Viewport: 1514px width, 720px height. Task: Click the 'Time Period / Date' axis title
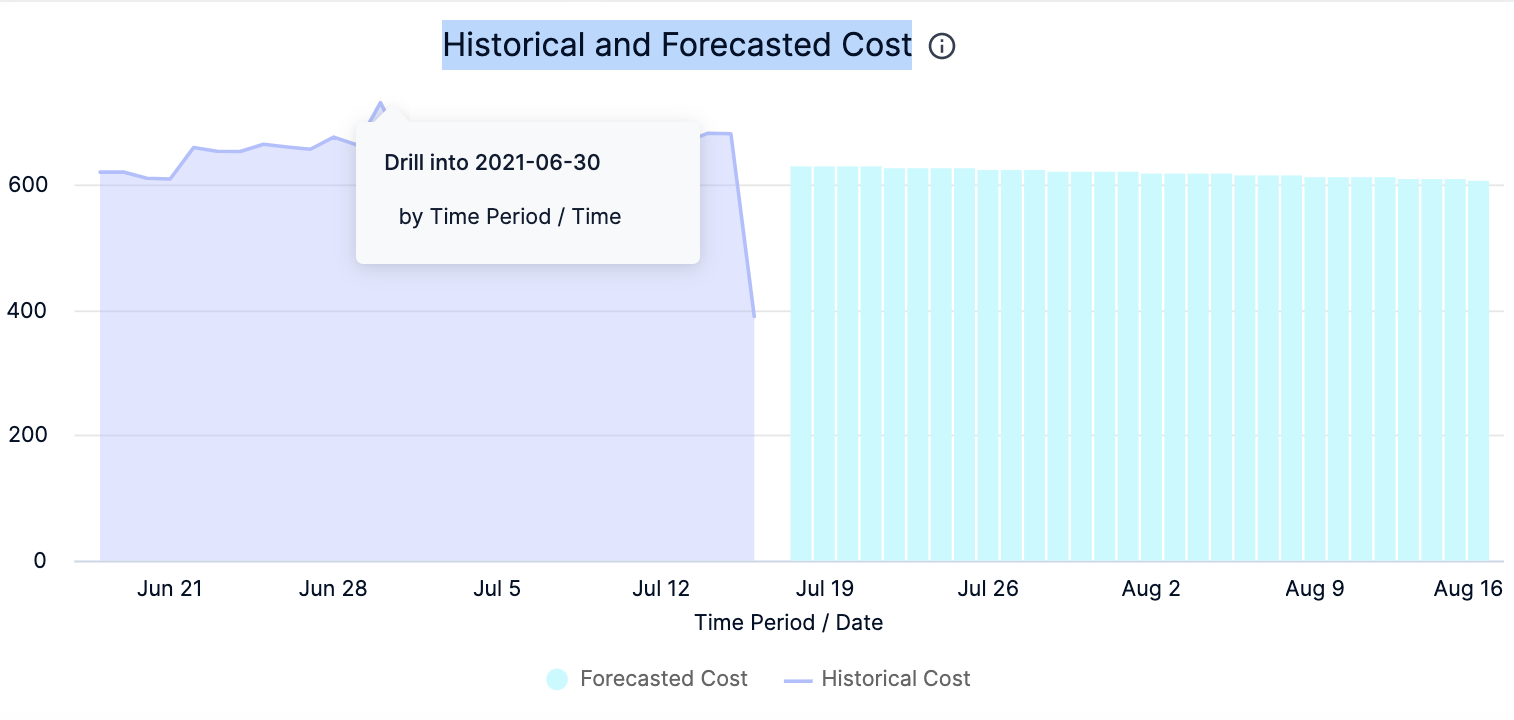point(788,623)
